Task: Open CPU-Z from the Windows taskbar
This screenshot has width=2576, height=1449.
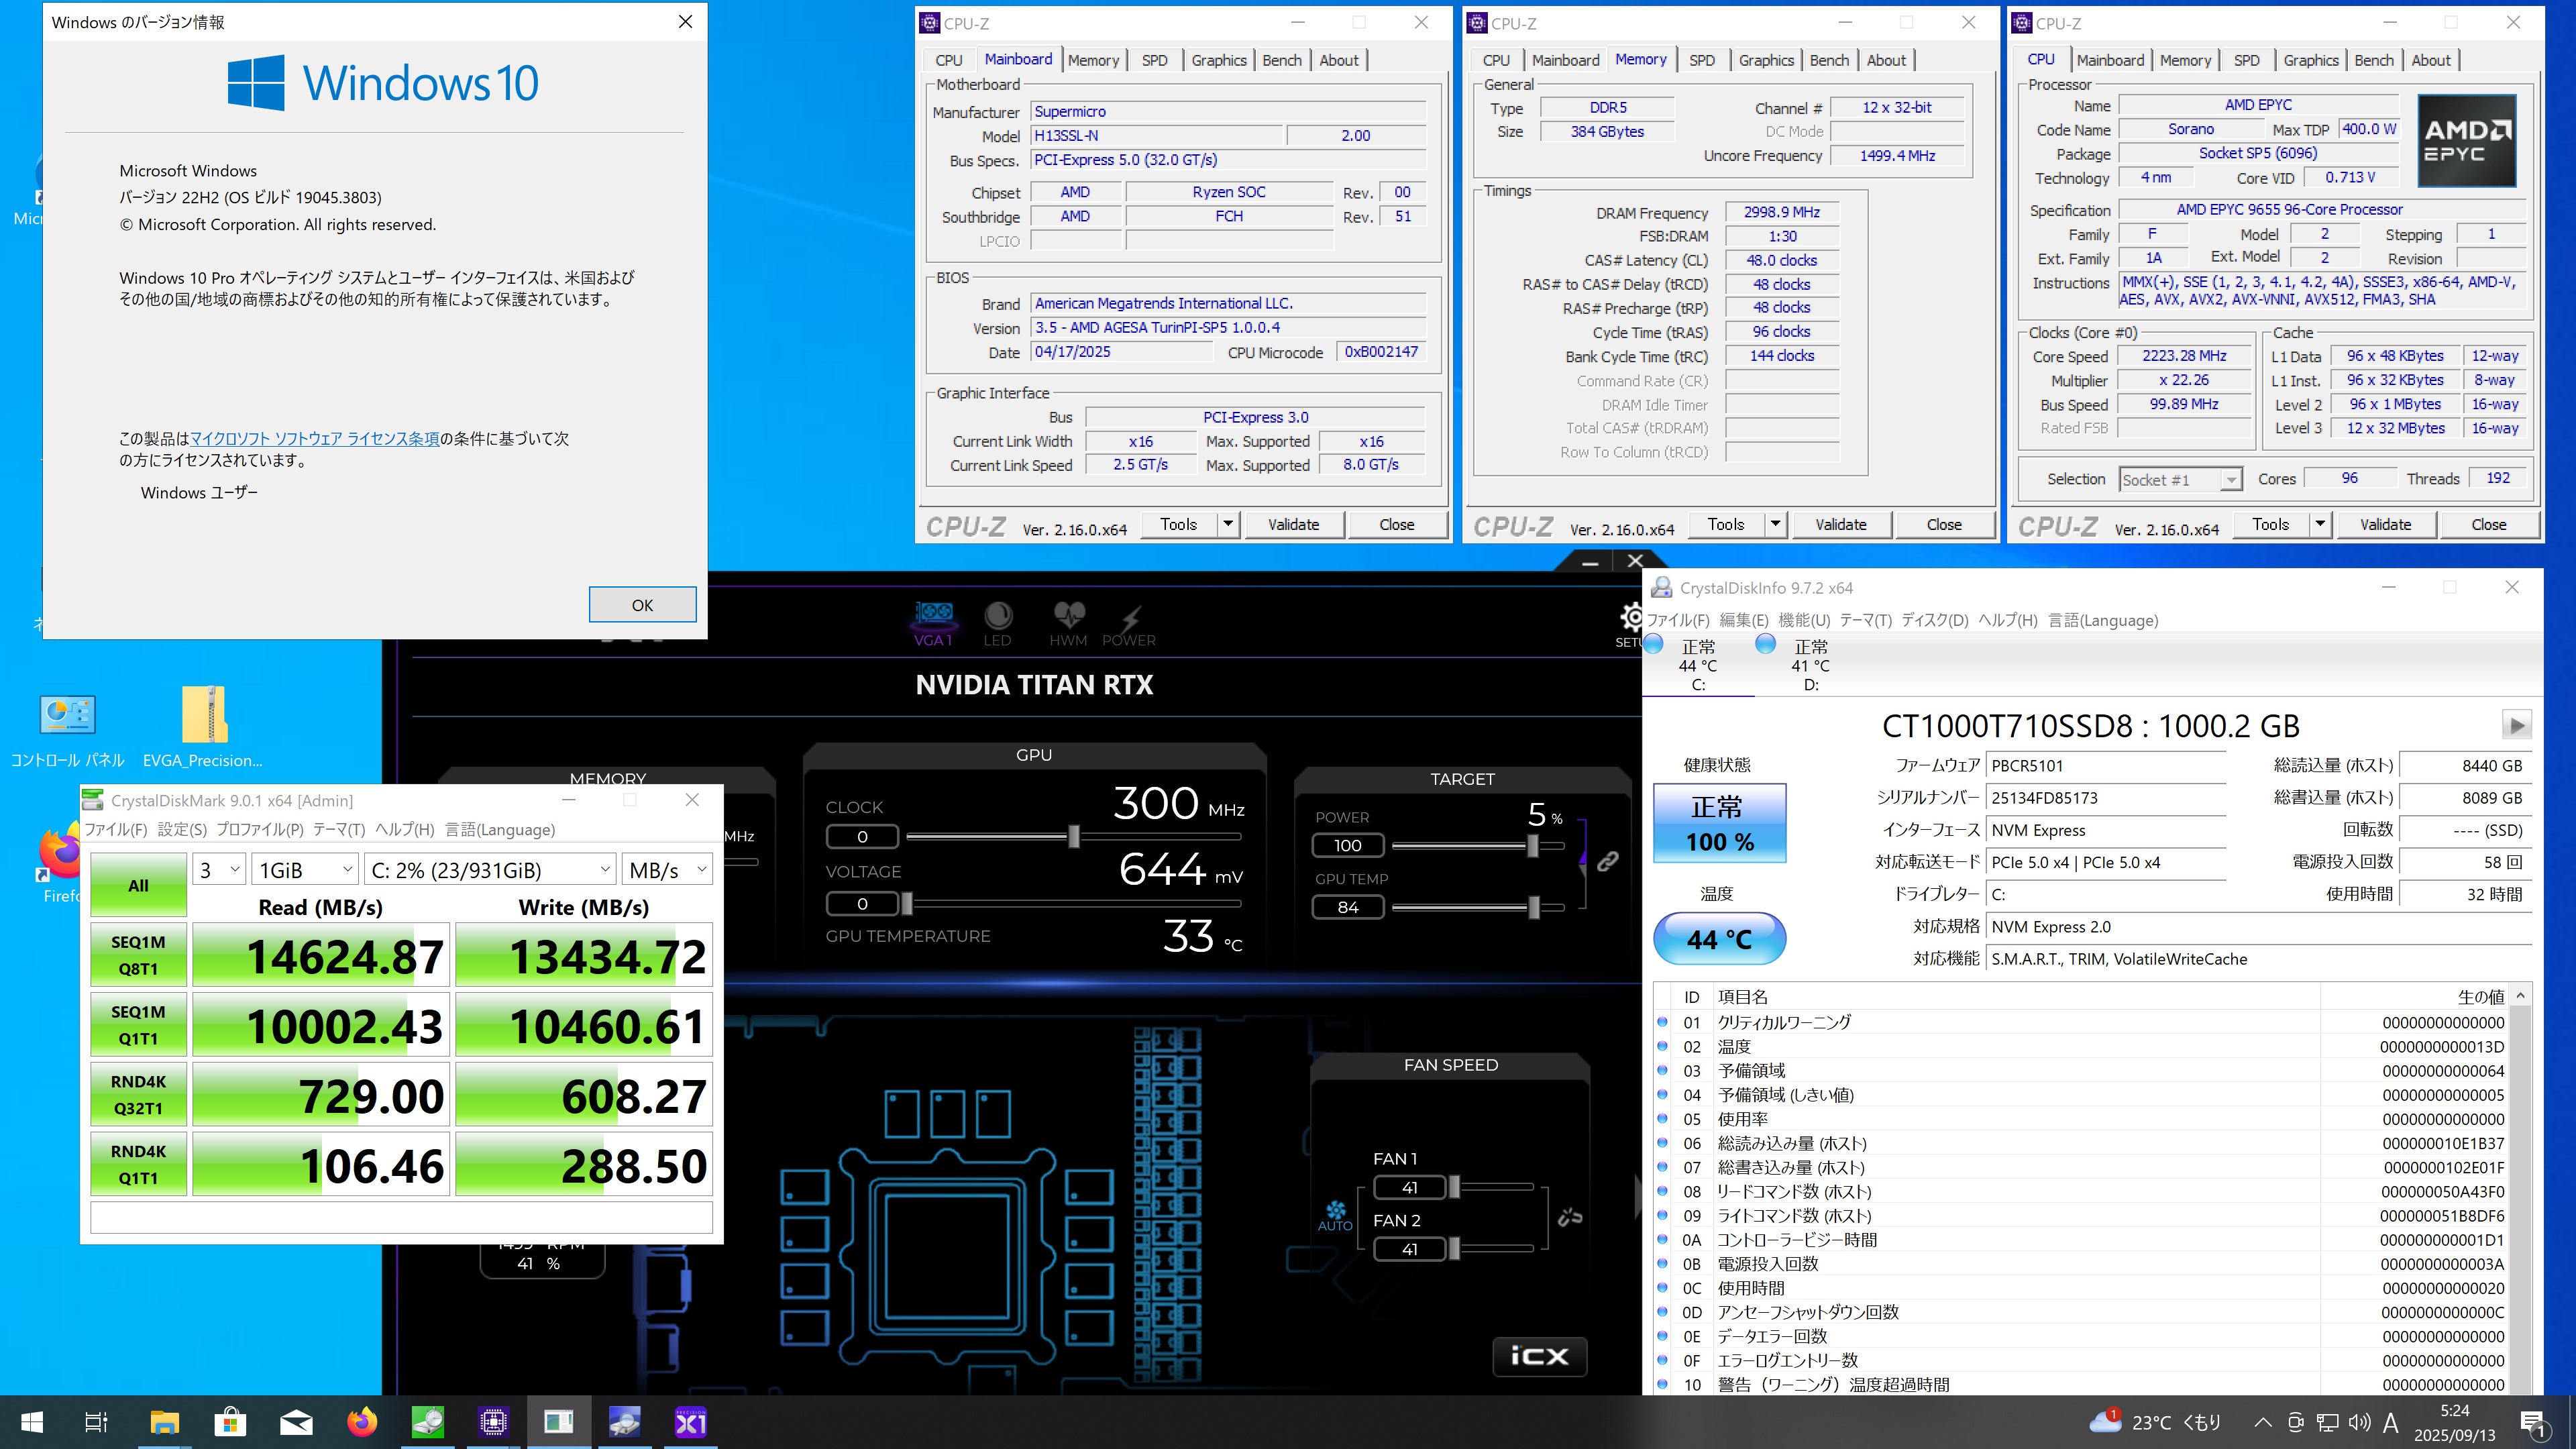Action: coord(493,1422)
